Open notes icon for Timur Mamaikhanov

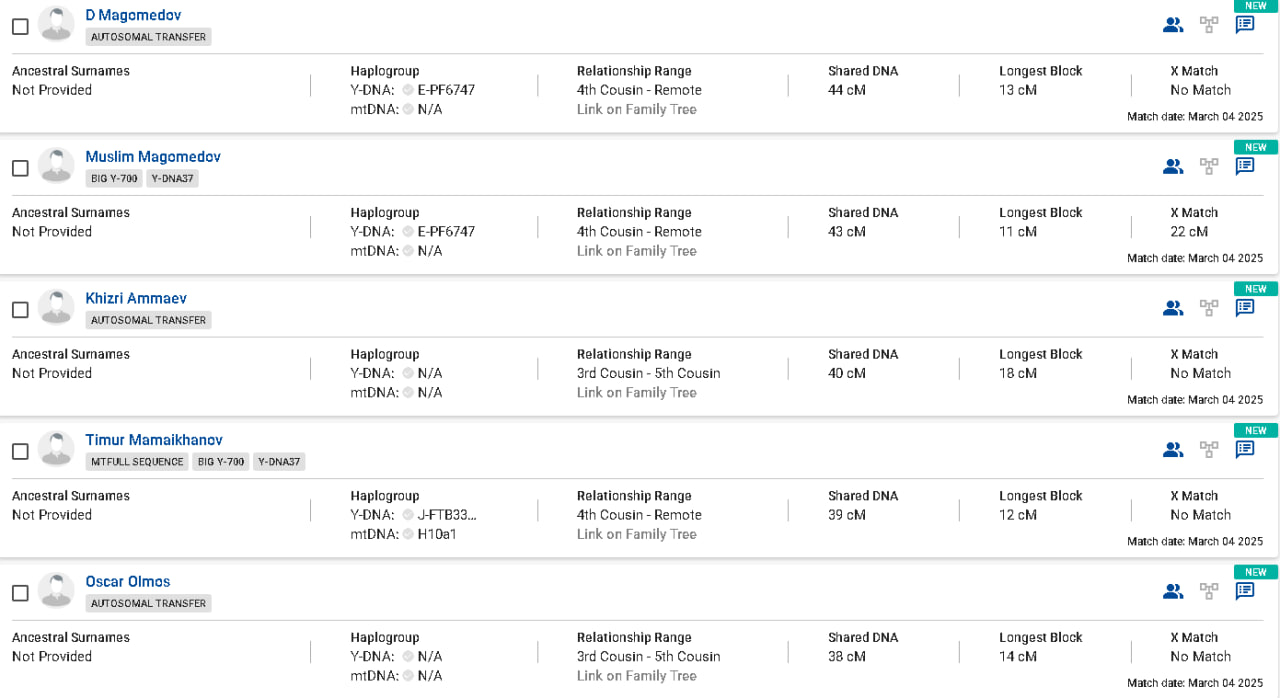coord(1245,450)
